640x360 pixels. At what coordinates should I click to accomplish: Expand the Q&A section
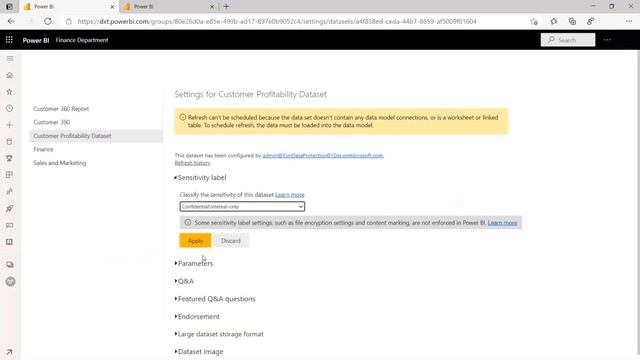pos(184,281)
